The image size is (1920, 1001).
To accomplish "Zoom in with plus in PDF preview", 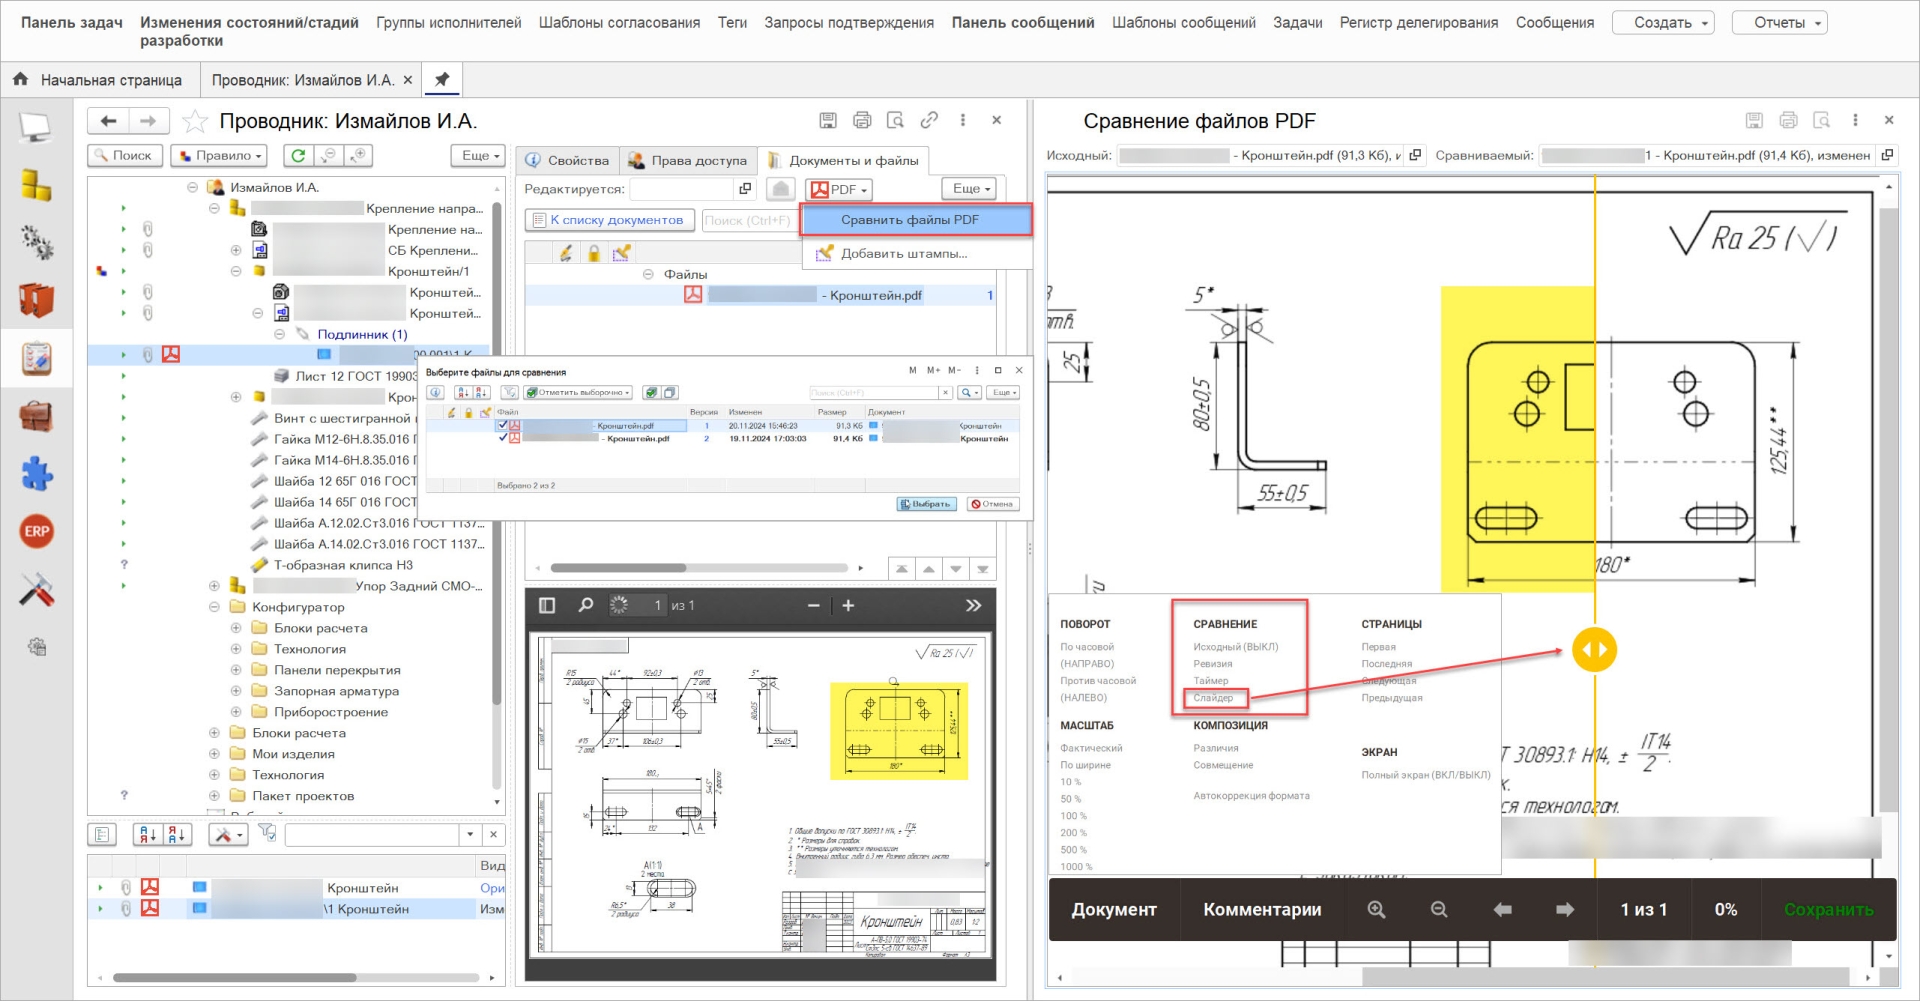I will tap(848, 605).
